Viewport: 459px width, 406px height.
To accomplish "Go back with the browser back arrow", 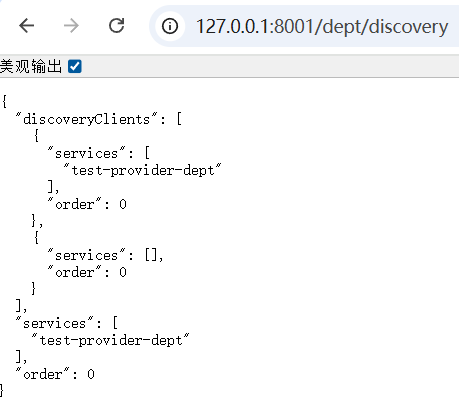I will click(27, 26).
